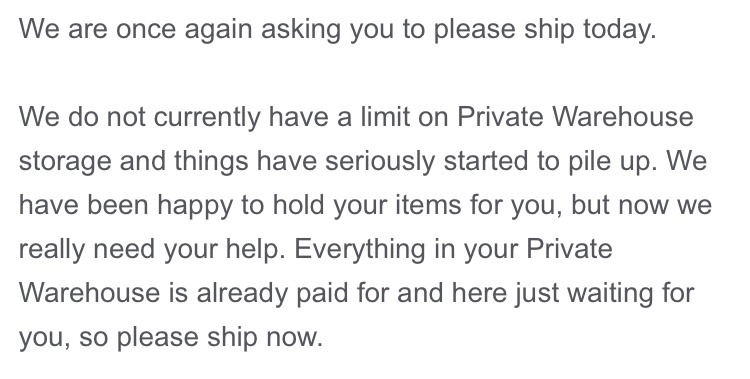Image resolution: width=750 pixels, height=379 pixels.
Task: Click the word "started"
Action: (x=485, y=162)
